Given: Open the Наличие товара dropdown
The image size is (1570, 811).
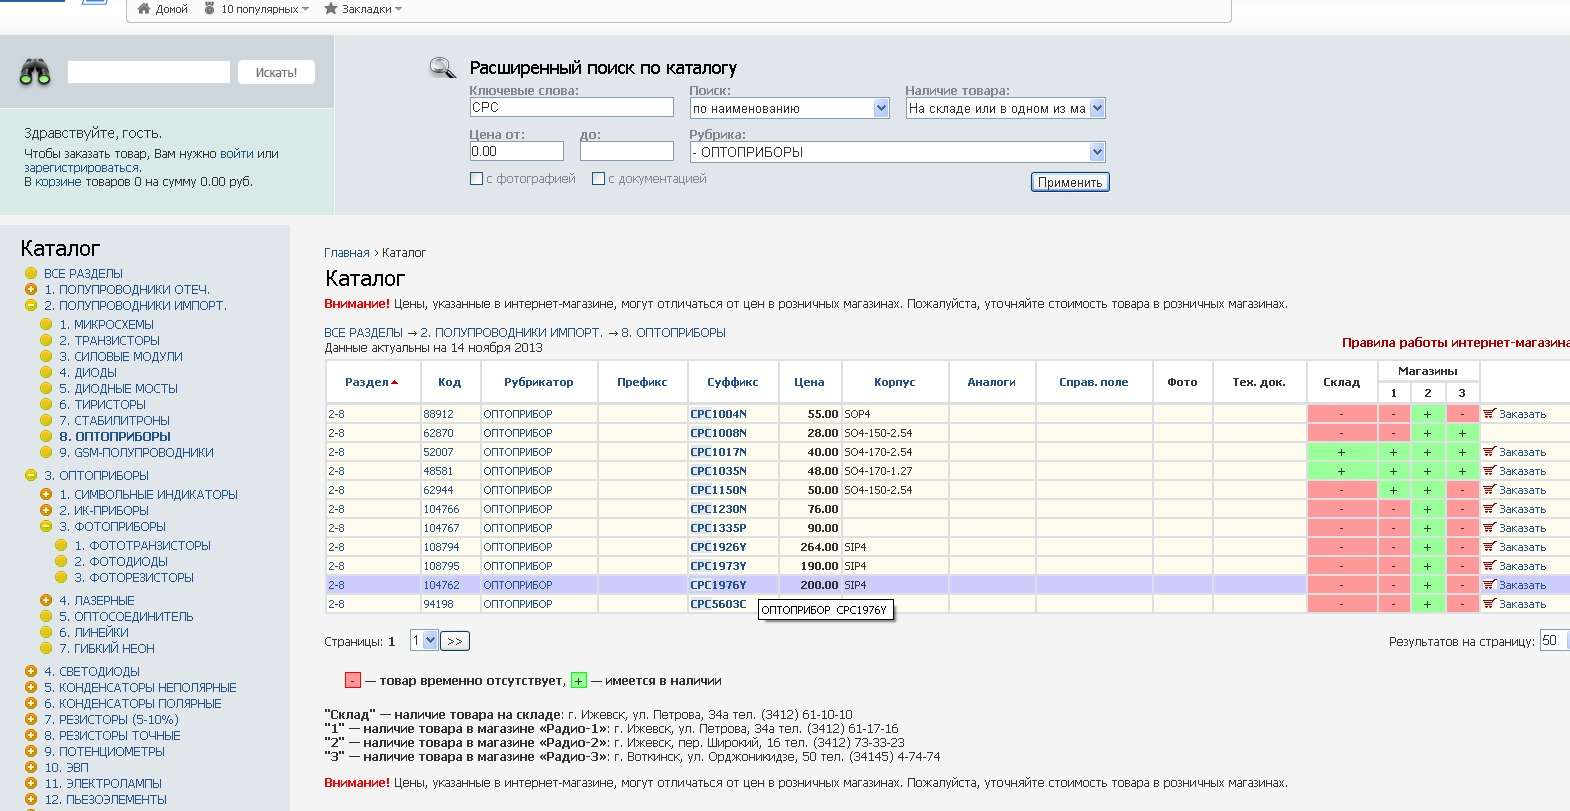Looking at the screenshot, I should tap(1005, 108).
